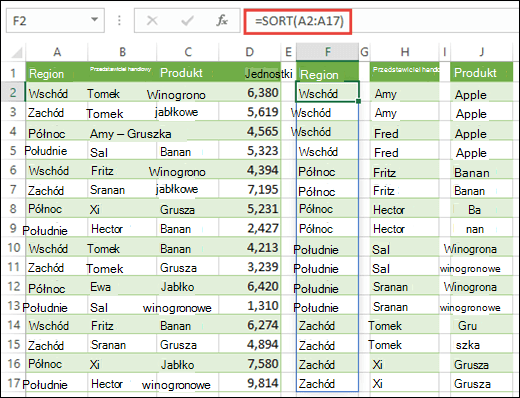Click the Xi cell in row 17 of column H

click(x=405, y=383)
